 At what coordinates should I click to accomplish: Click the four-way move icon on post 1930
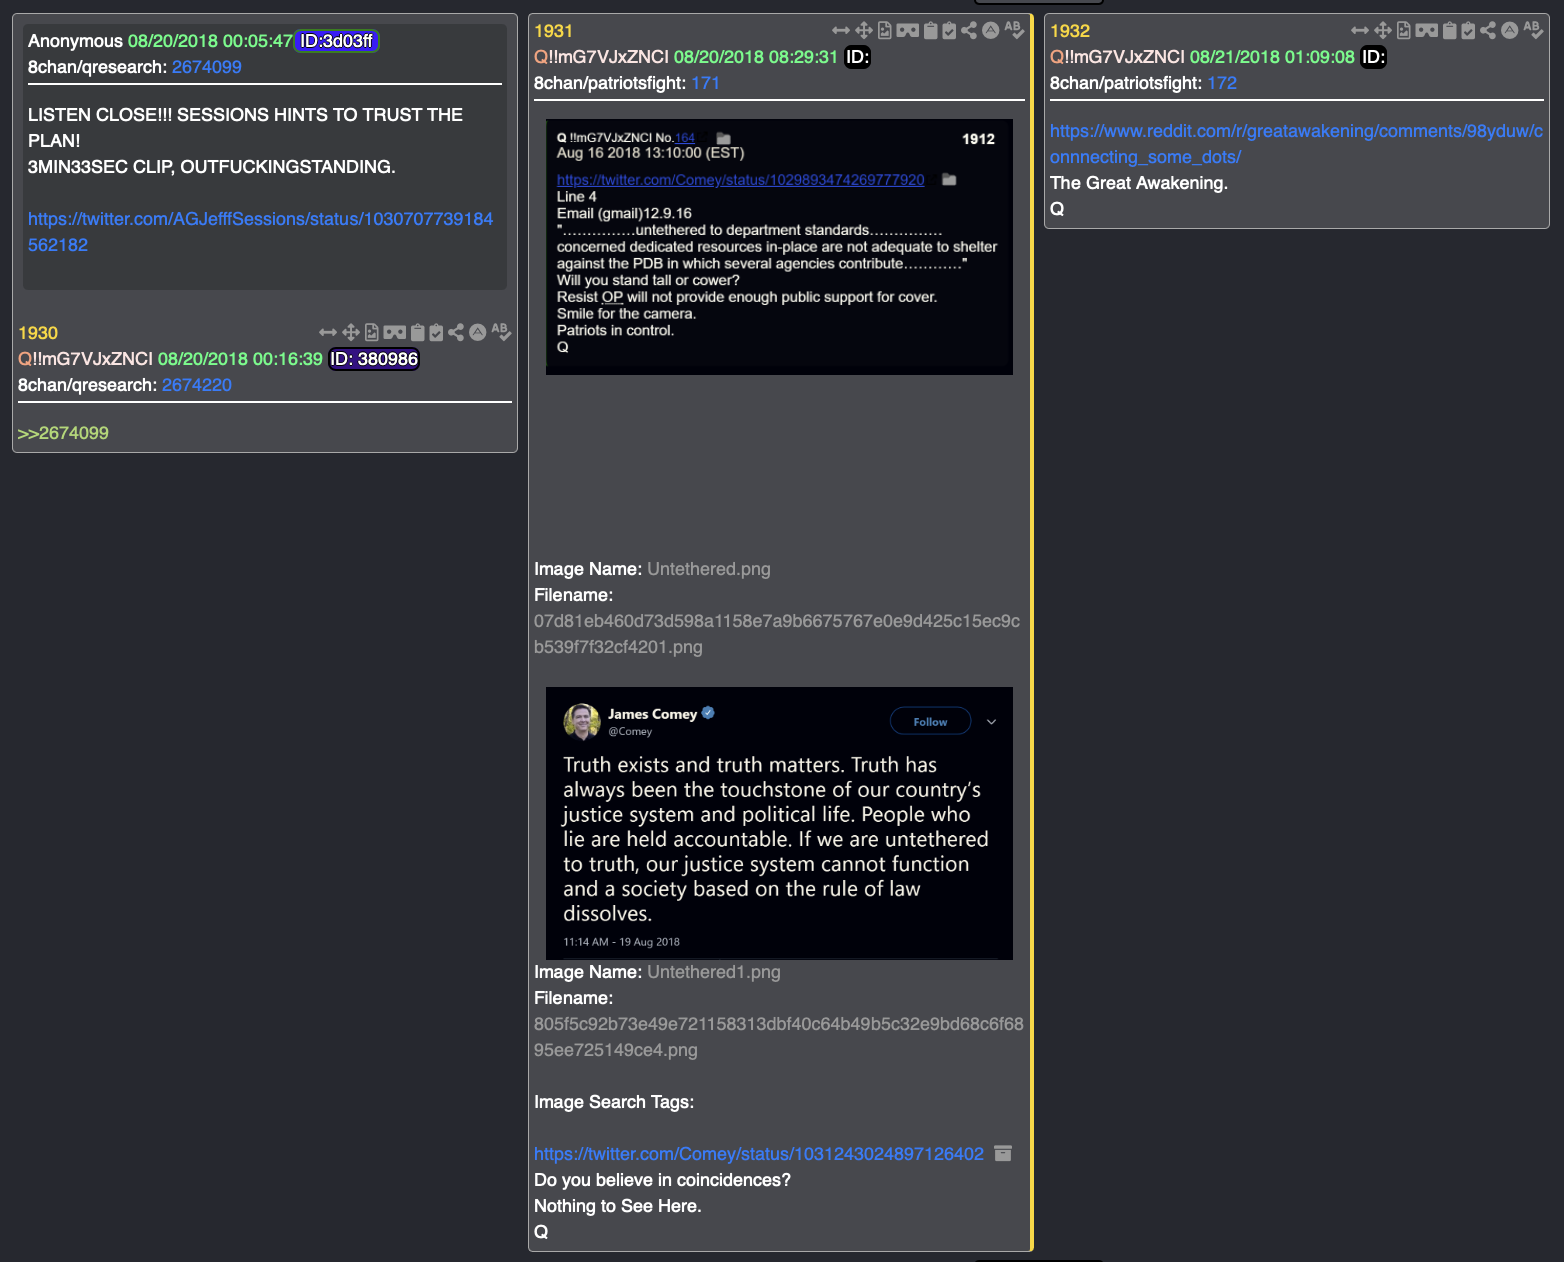(351, 333)
